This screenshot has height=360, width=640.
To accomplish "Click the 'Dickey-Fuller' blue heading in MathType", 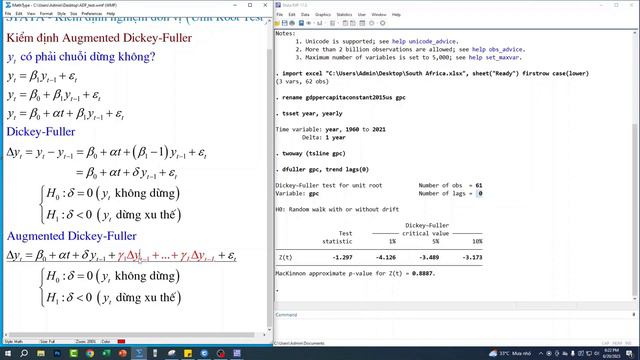I will [41, 132].
